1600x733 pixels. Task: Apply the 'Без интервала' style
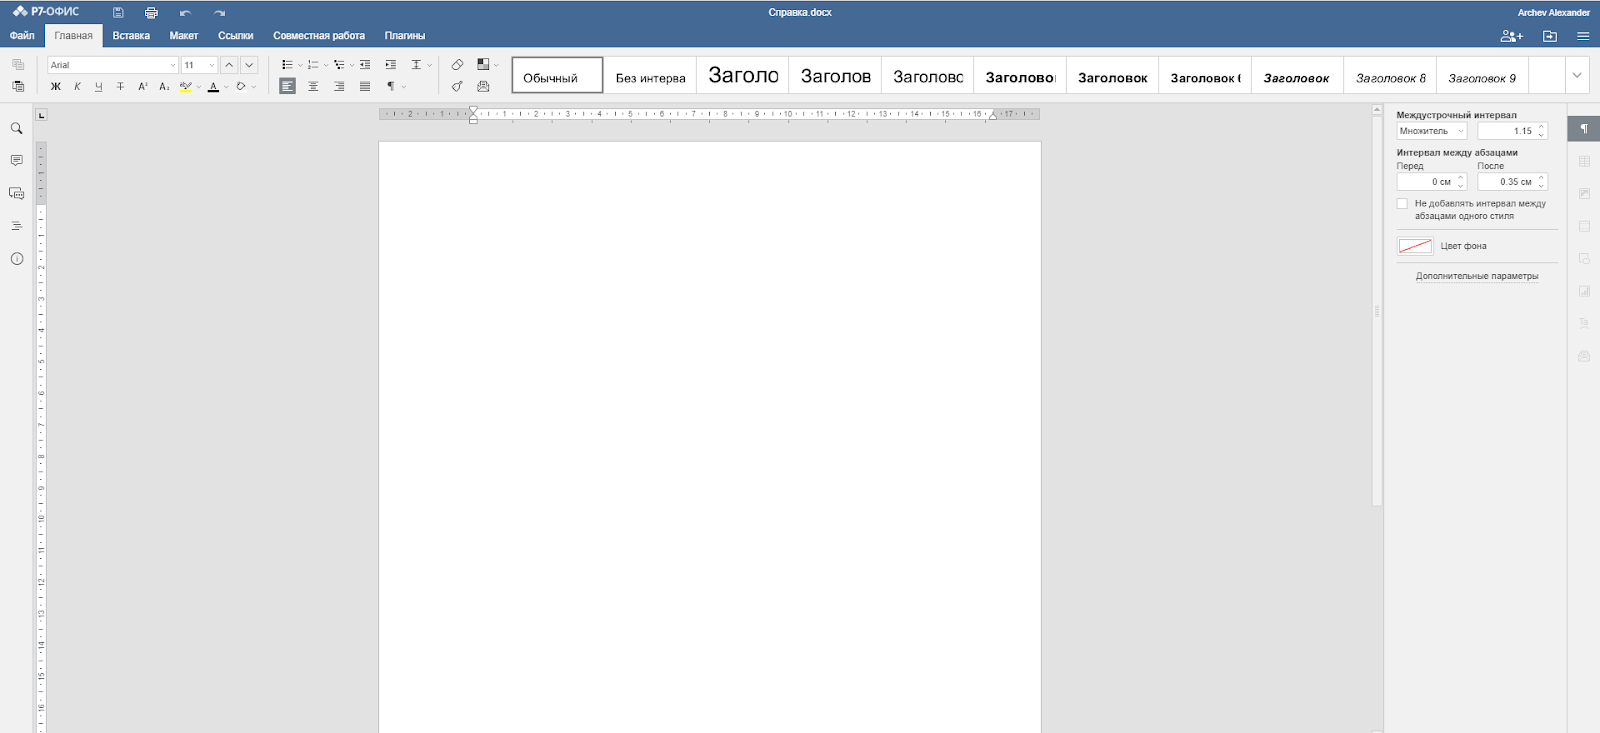650,77
